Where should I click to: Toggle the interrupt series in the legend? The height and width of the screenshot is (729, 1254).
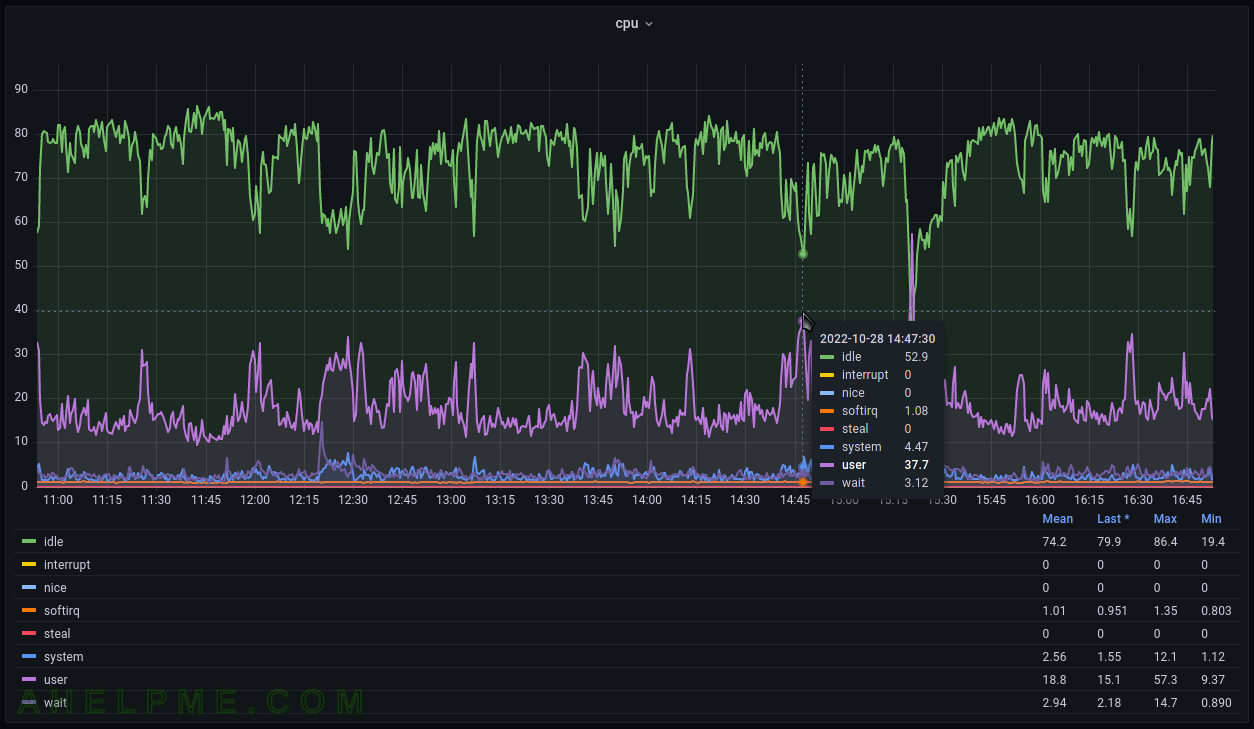click(67, 565)
